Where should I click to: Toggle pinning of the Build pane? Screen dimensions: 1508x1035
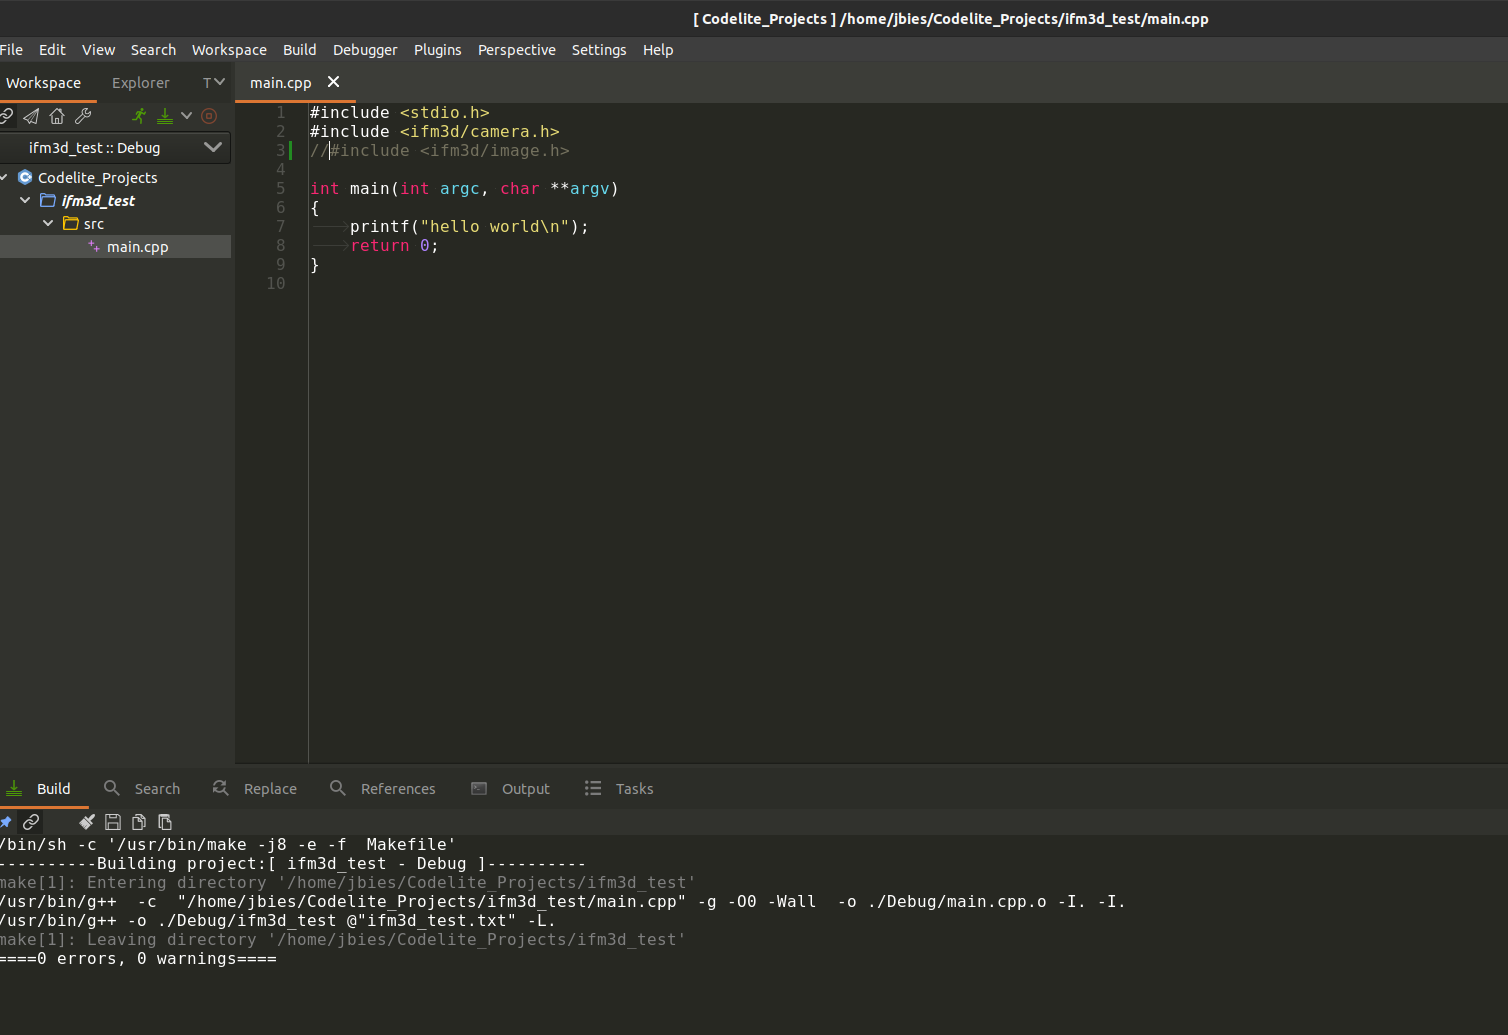pos(6,822)
